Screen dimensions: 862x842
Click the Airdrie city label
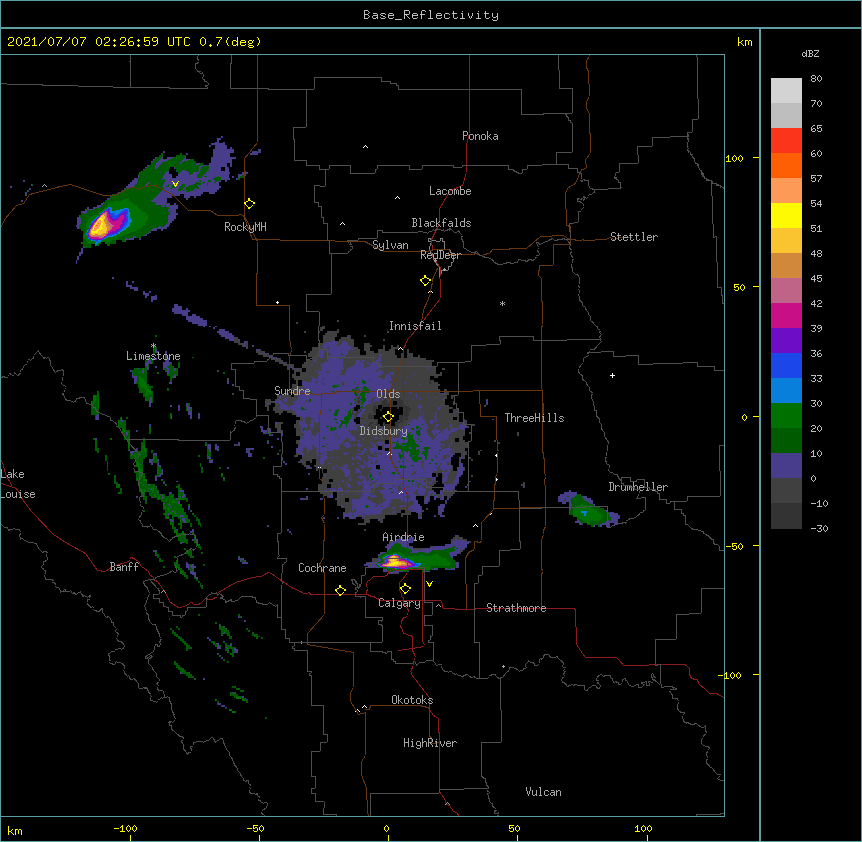click(x=403, y=537)
